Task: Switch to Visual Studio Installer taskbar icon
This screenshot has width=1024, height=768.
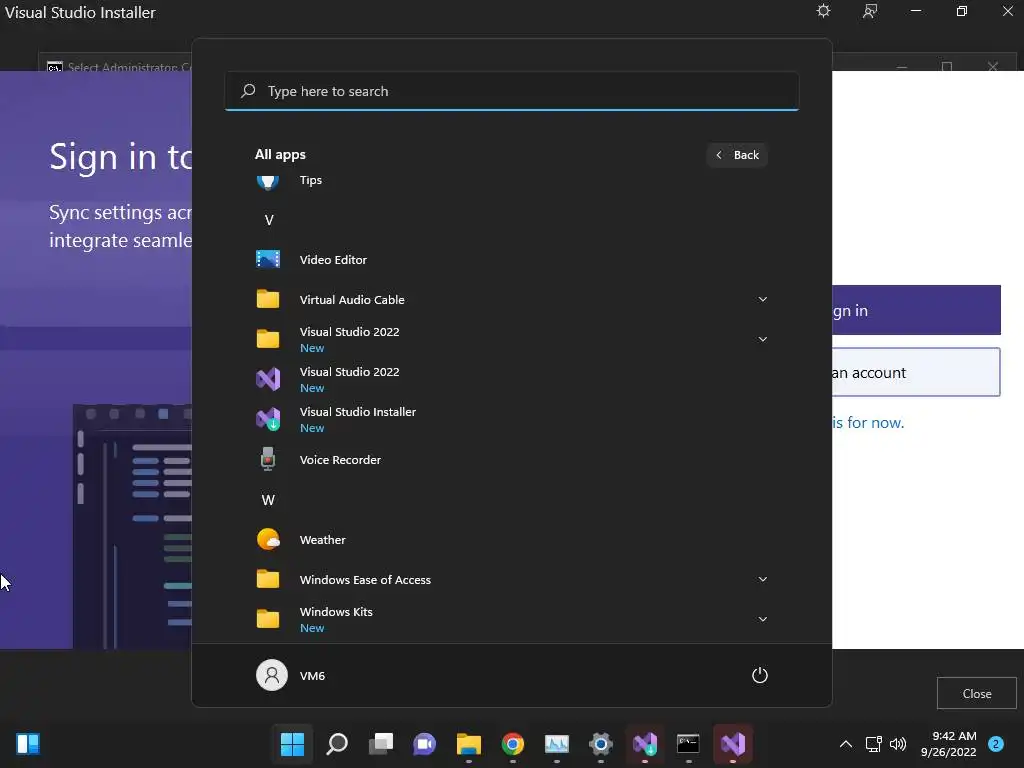Action: (645, 744)
